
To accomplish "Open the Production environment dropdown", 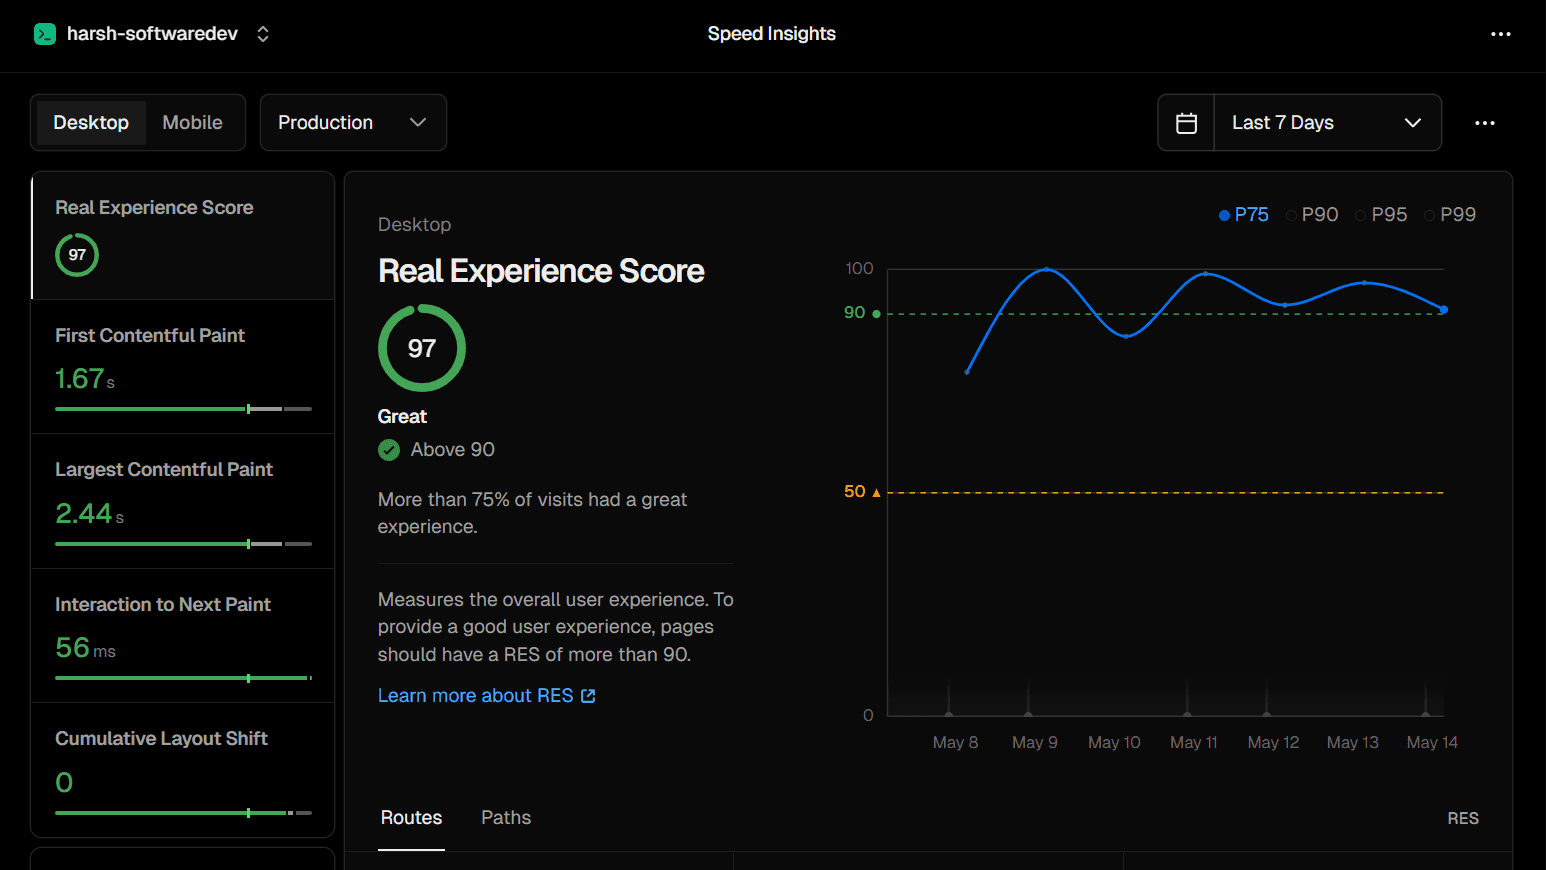I will [353, 123].
